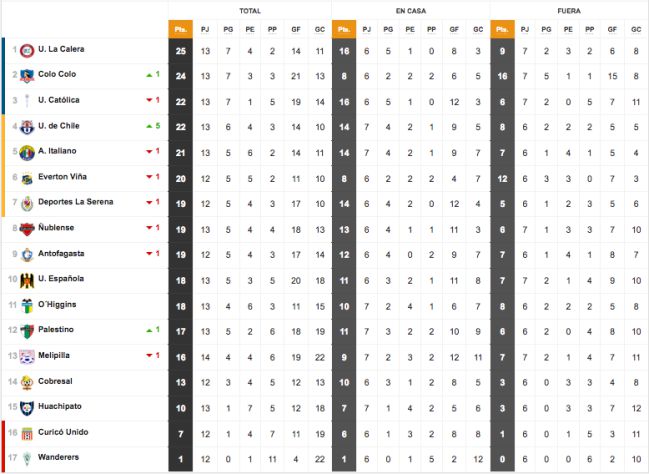Select the FUERA standings header
The height and width of the screenshot is (474, 649).
[569, 9]
